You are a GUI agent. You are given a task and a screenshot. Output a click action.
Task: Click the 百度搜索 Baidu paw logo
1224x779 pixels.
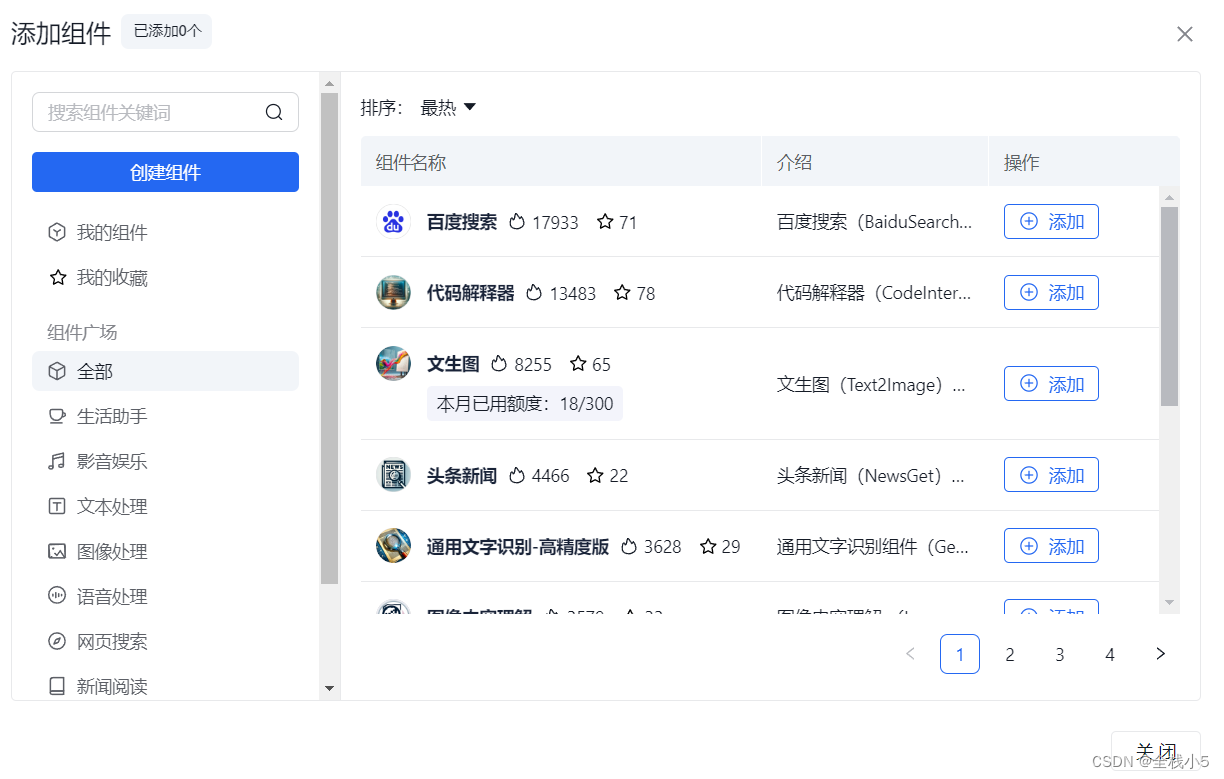pyautogui.click(x=393, y=222)
